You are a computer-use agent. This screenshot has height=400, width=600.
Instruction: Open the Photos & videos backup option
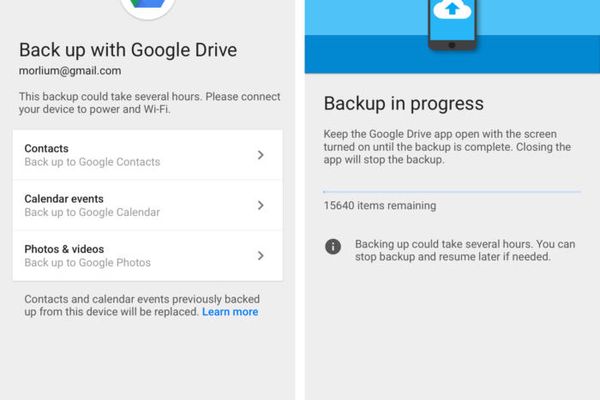pos(148,256)
